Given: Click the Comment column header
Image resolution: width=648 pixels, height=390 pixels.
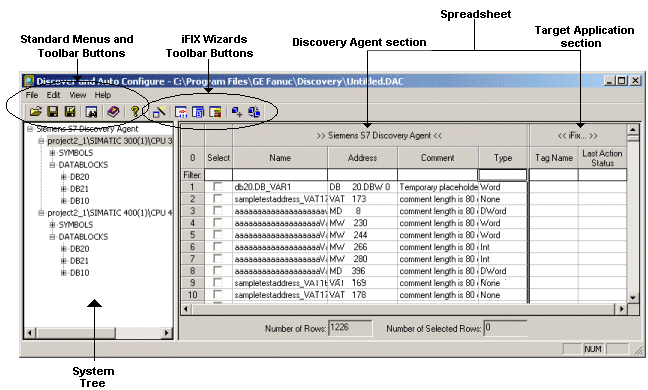Looking at the screenshot, I should coord(438,158).
